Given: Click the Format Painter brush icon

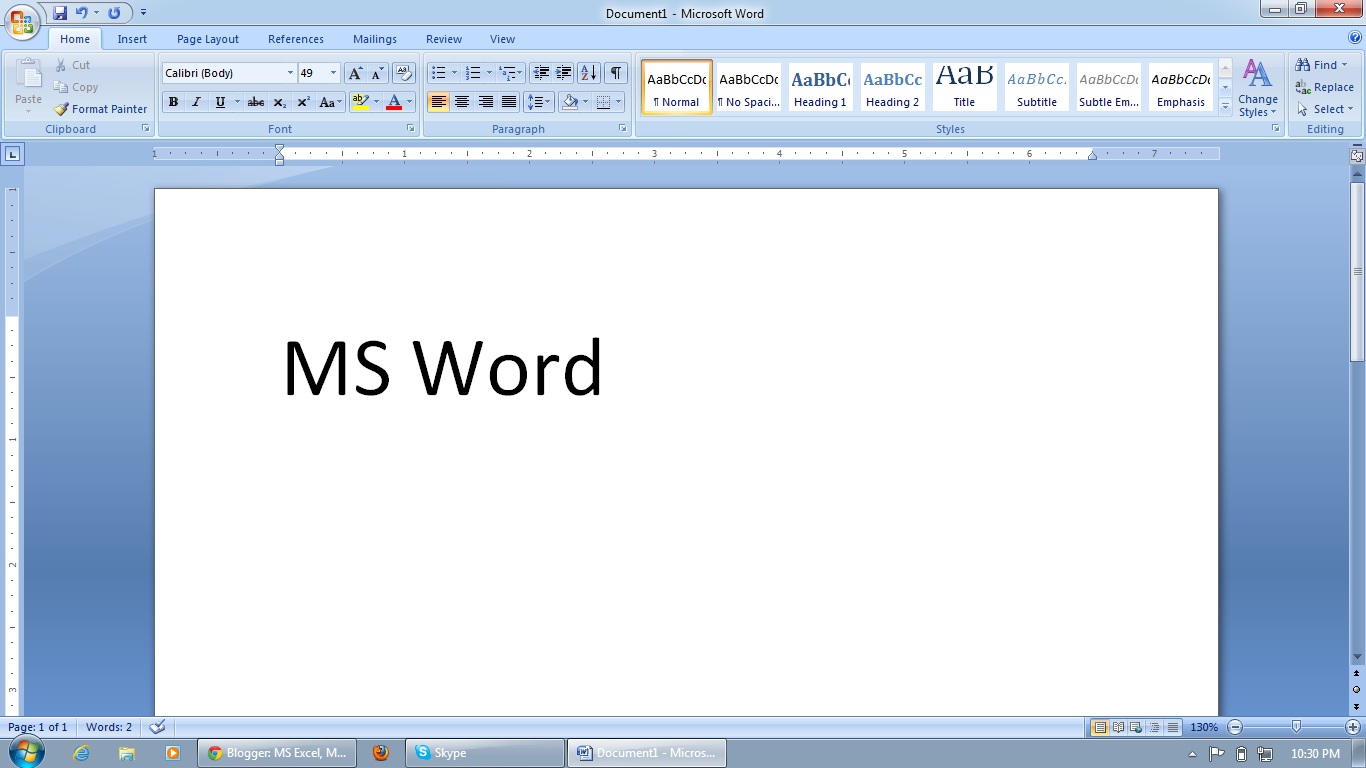Looking at the screenshot, I should [61, 109].
